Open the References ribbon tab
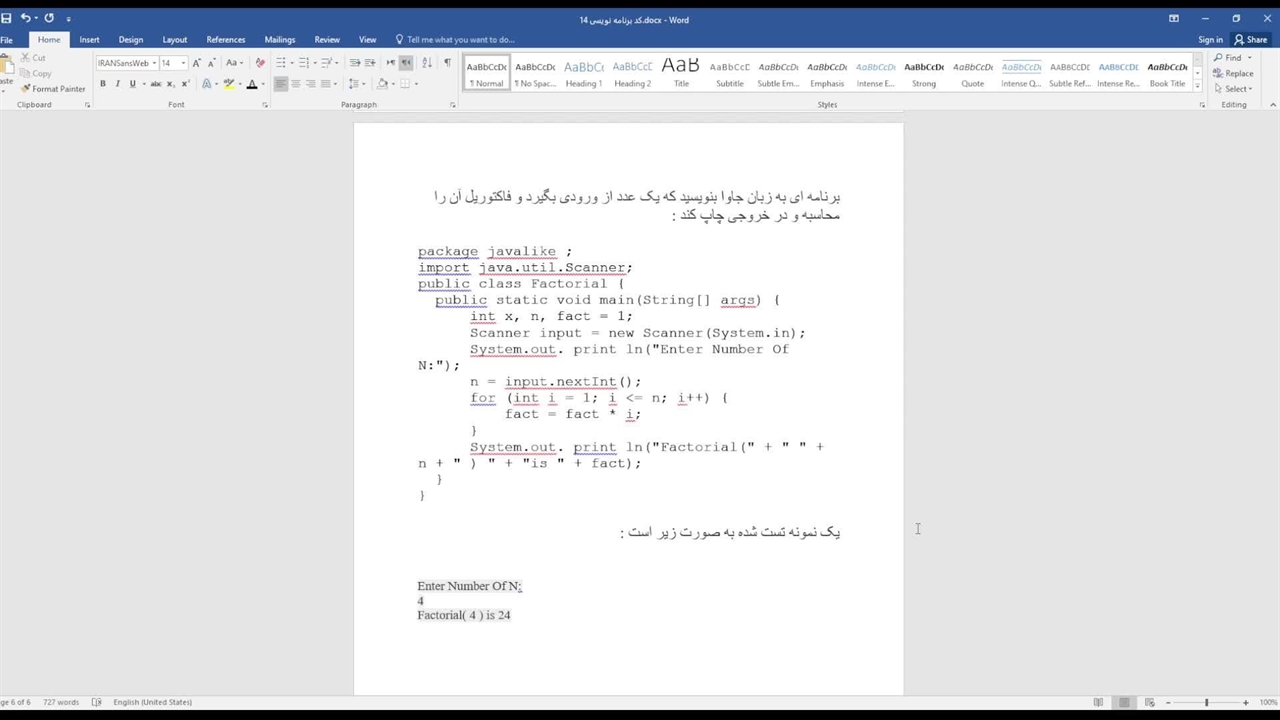The image size is (1280, 720). (x=225, y=40)
